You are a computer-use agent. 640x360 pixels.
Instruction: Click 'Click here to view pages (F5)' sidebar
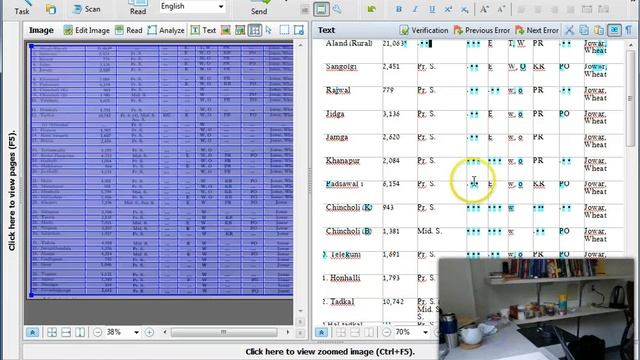click(x=12, y=190)
